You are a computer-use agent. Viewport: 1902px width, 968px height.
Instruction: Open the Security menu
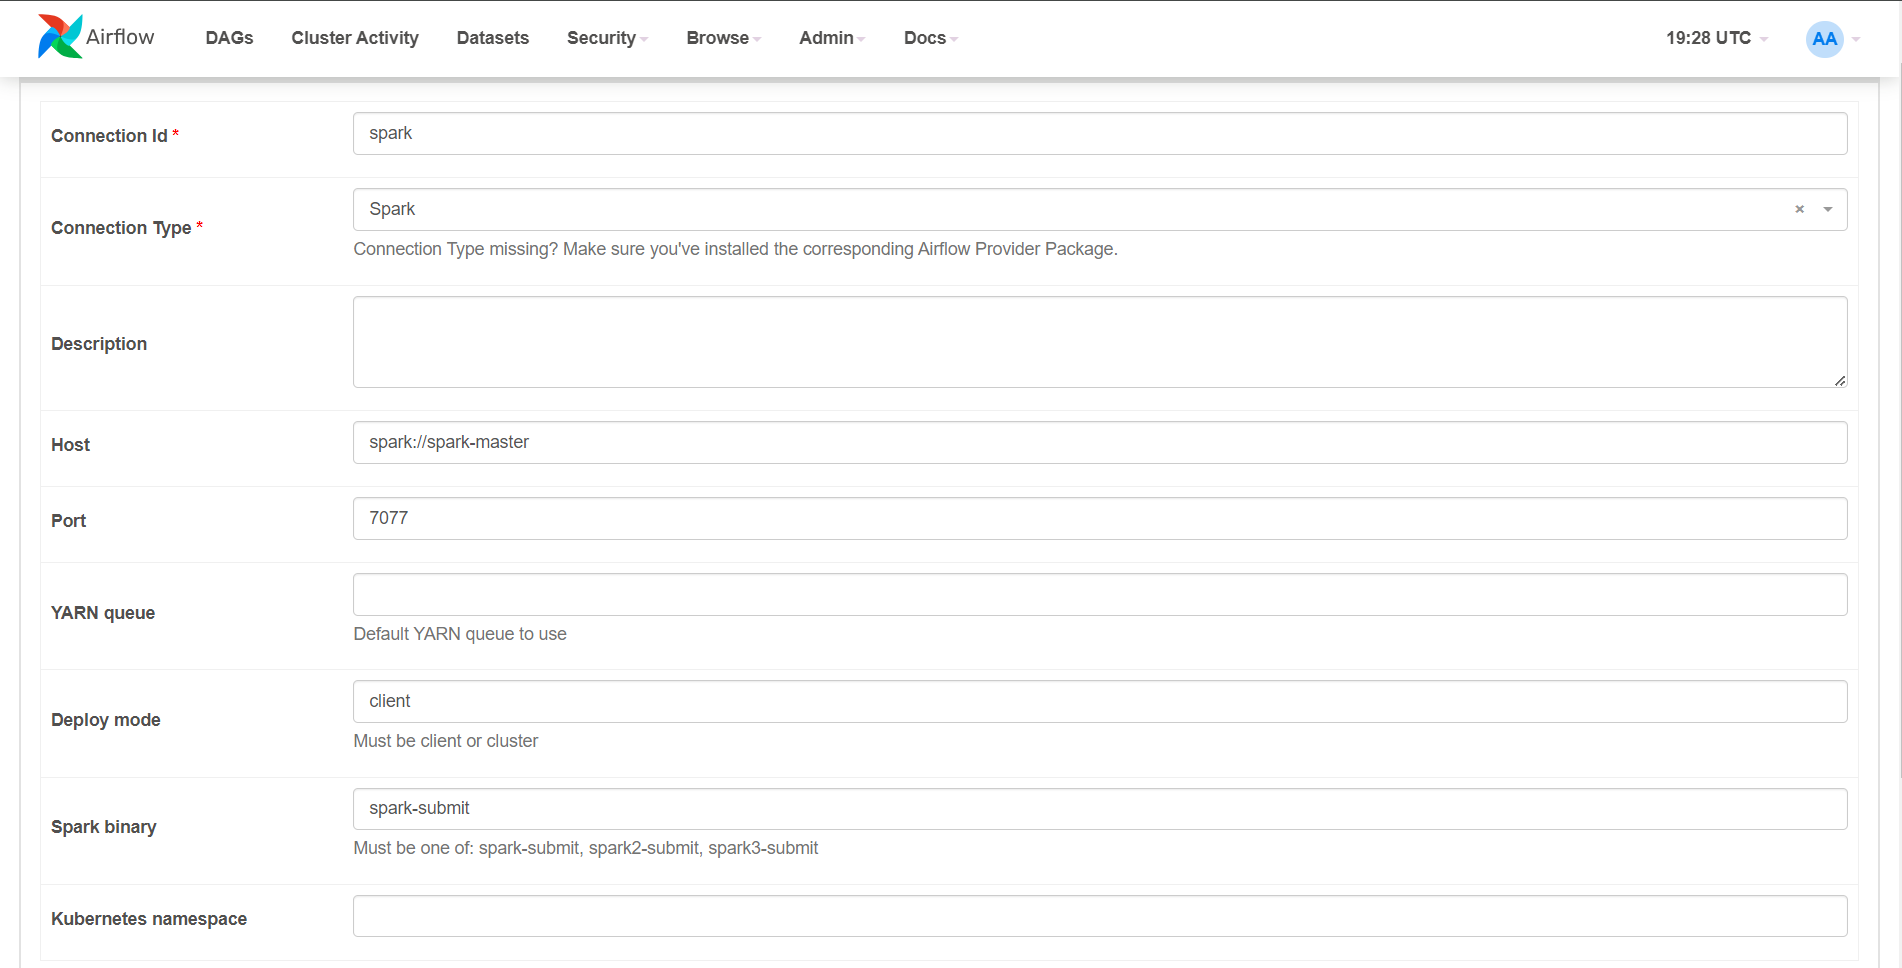(x=607, y=38)
